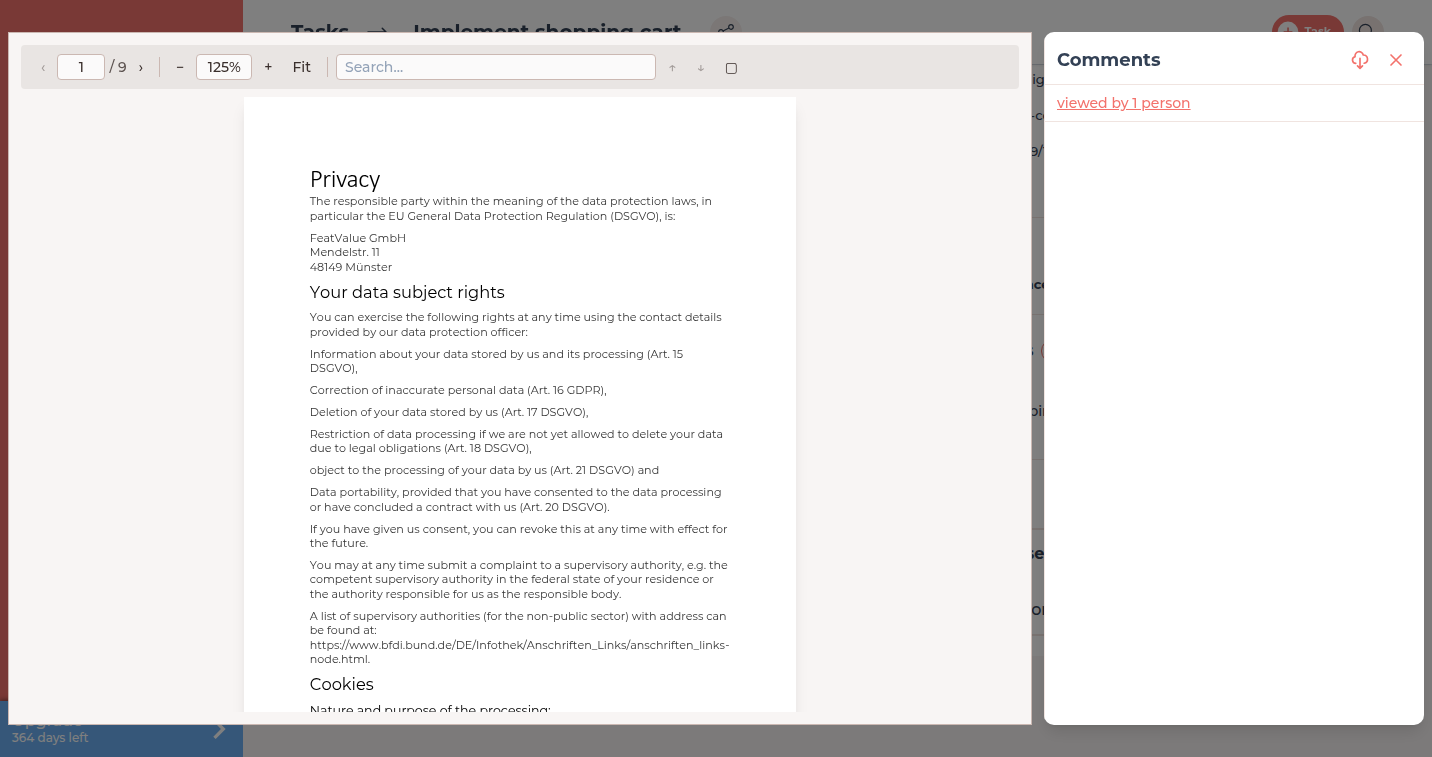
Task: Jump to previous search match arrow
Action: coord(672,68)
